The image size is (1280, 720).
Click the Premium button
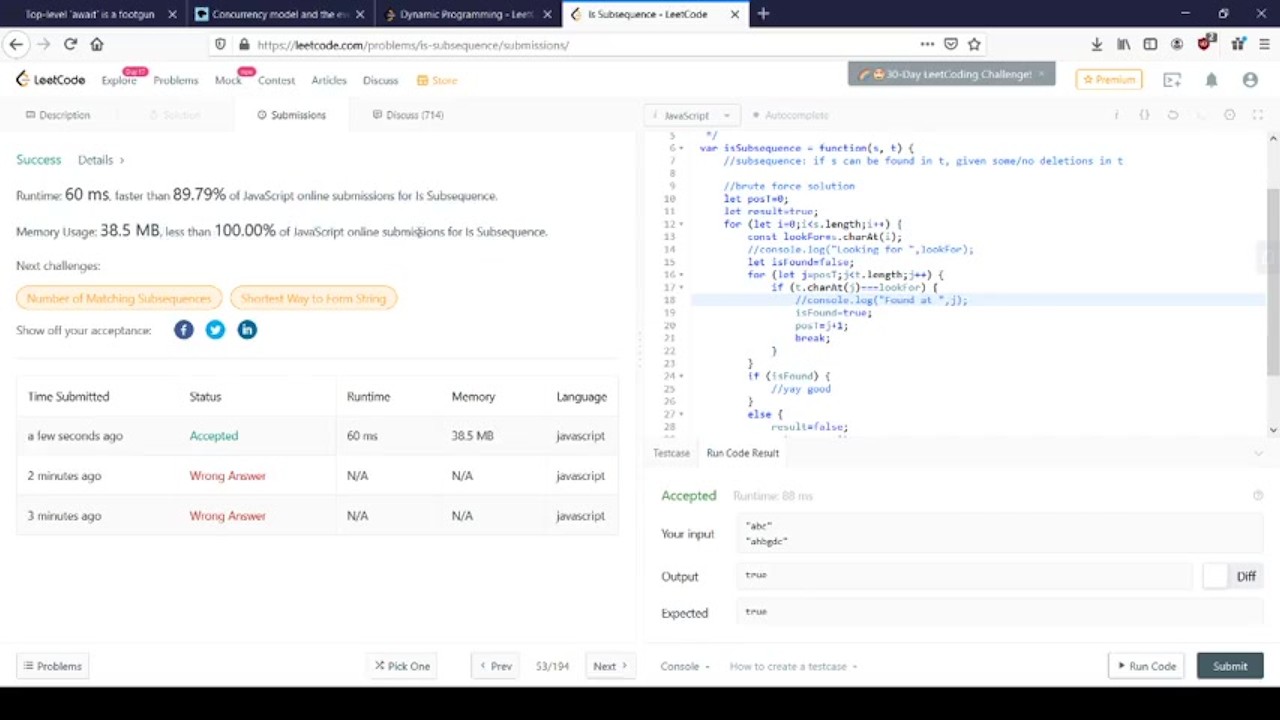pos(1109,80)
